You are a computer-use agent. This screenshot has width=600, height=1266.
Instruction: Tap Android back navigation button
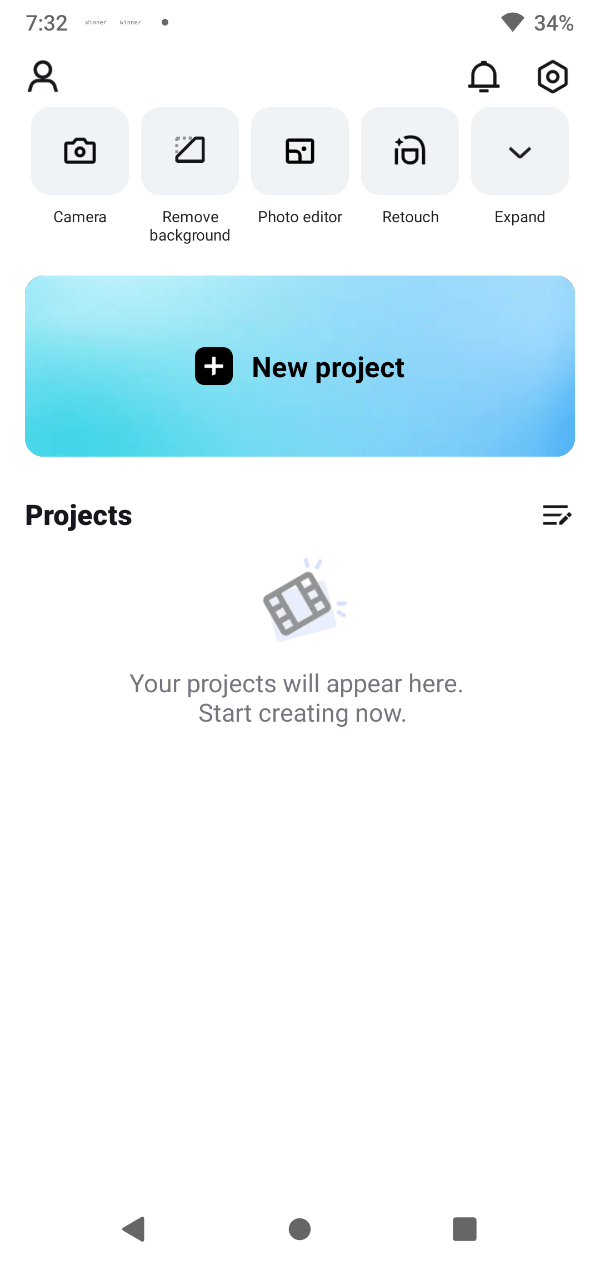[x=134, y=1229]
